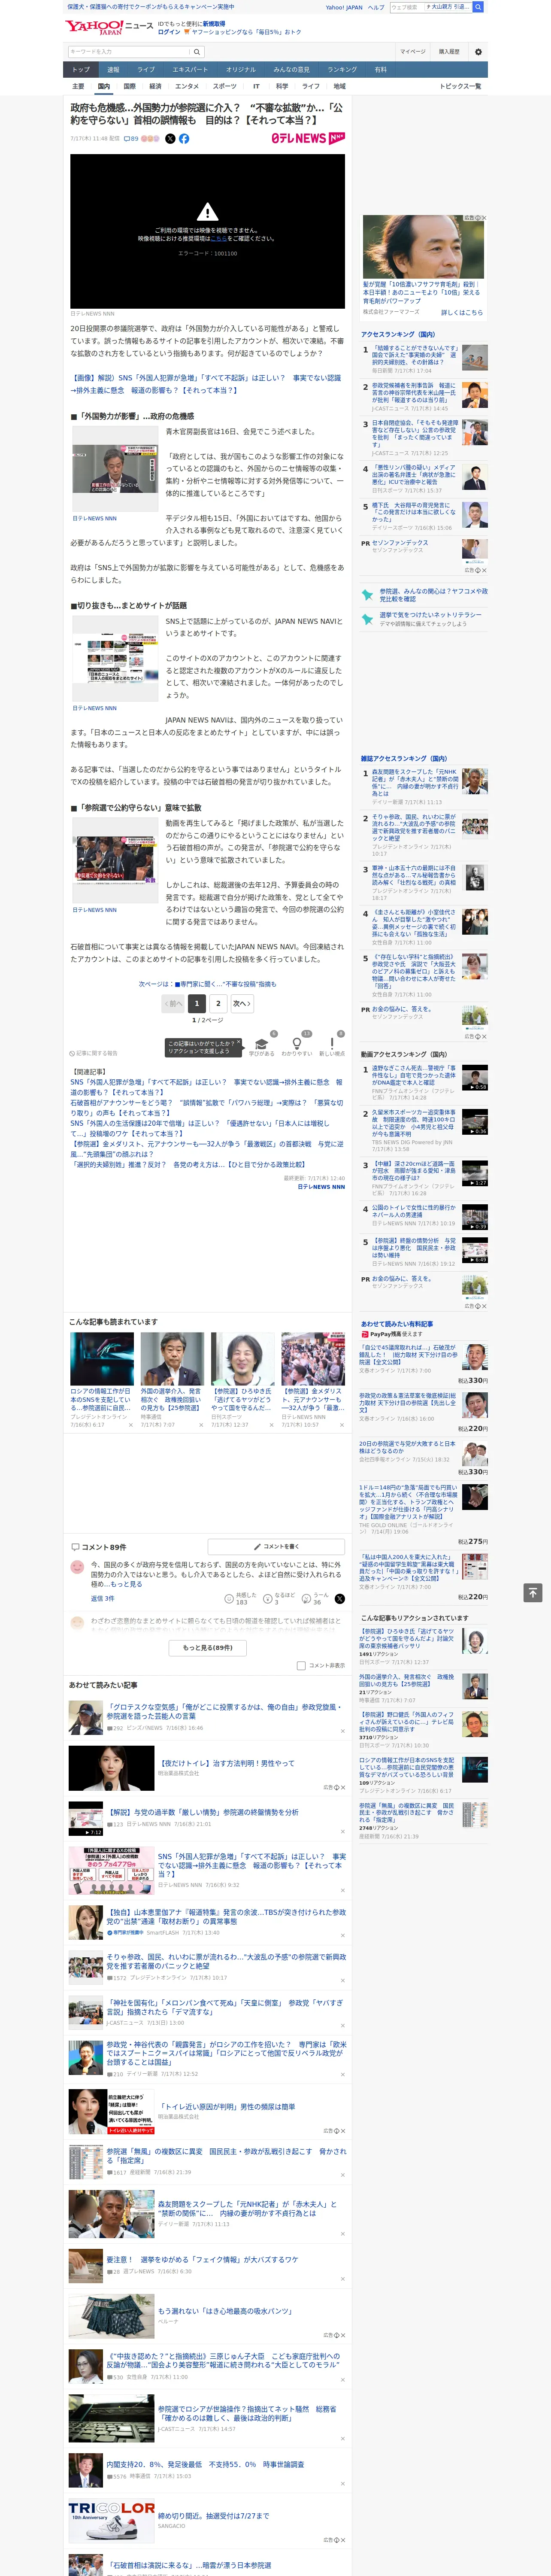Click the embedded video player area

tap(207, 231)
